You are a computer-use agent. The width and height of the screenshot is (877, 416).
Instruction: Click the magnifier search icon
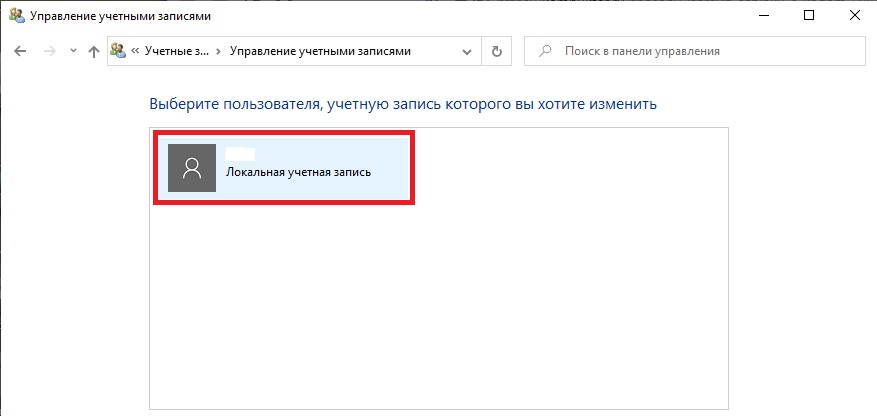(544, 51)
